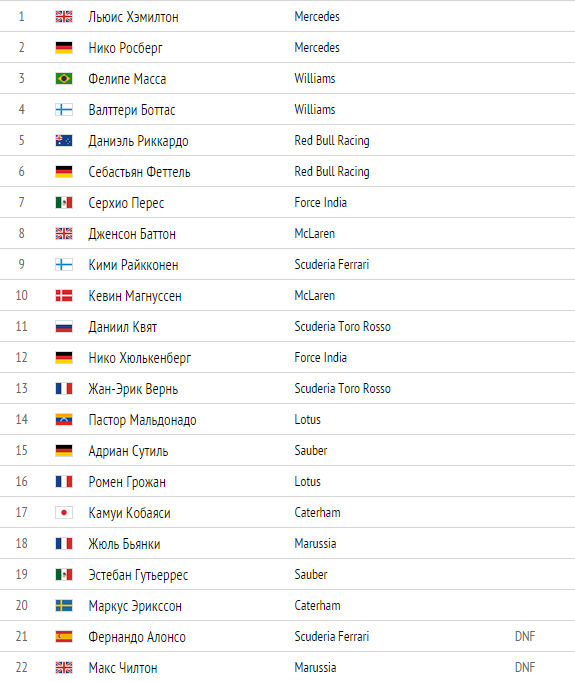The image size is (575, 682).
Task: Click the Sauber team for Адриан Сутиль
Action: pos(311,451)
